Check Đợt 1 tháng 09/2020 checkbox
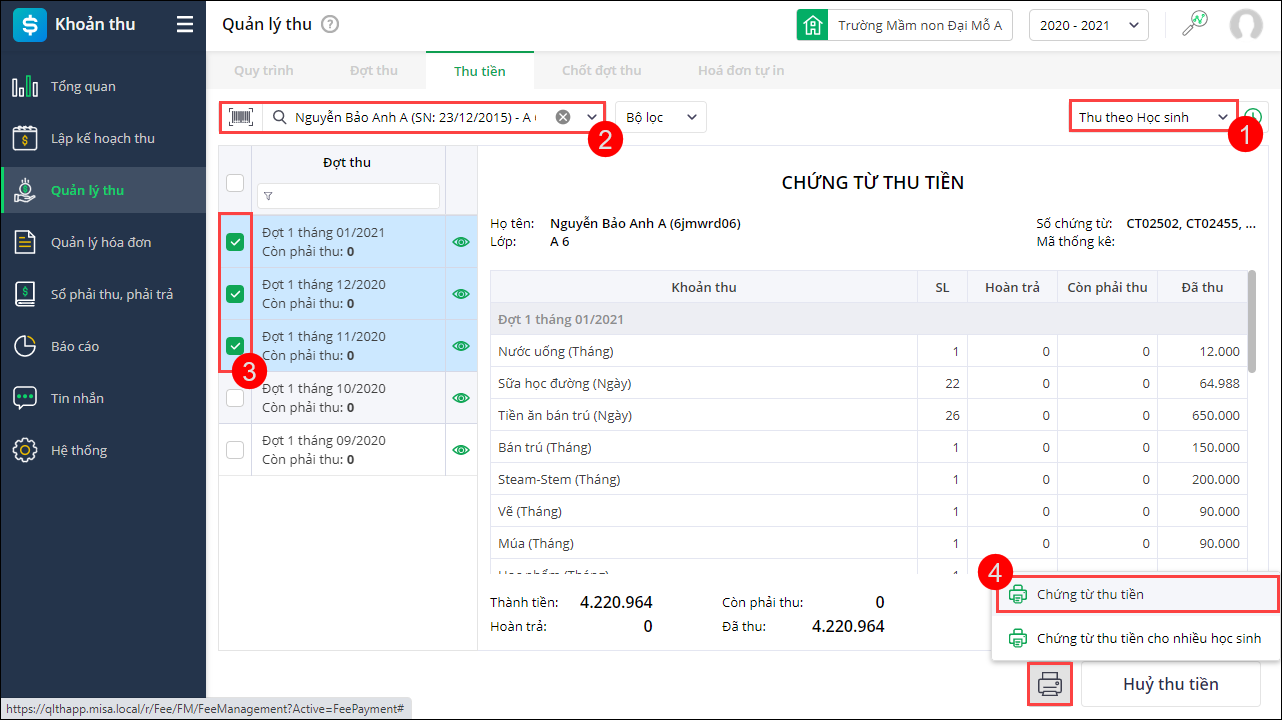Screen dimensions: 1282x720 coord(235,449)
